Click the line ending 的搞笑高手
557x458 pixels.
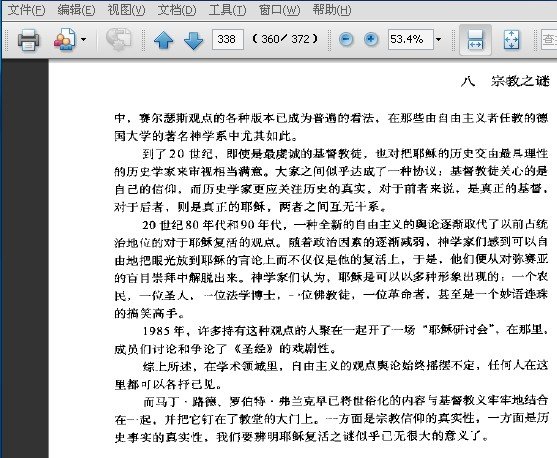coord(150,313)
